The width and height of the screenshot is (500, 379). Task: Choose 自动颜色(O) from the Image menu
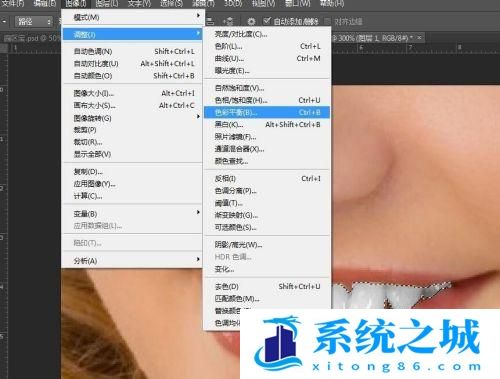(x=132, y=76)
